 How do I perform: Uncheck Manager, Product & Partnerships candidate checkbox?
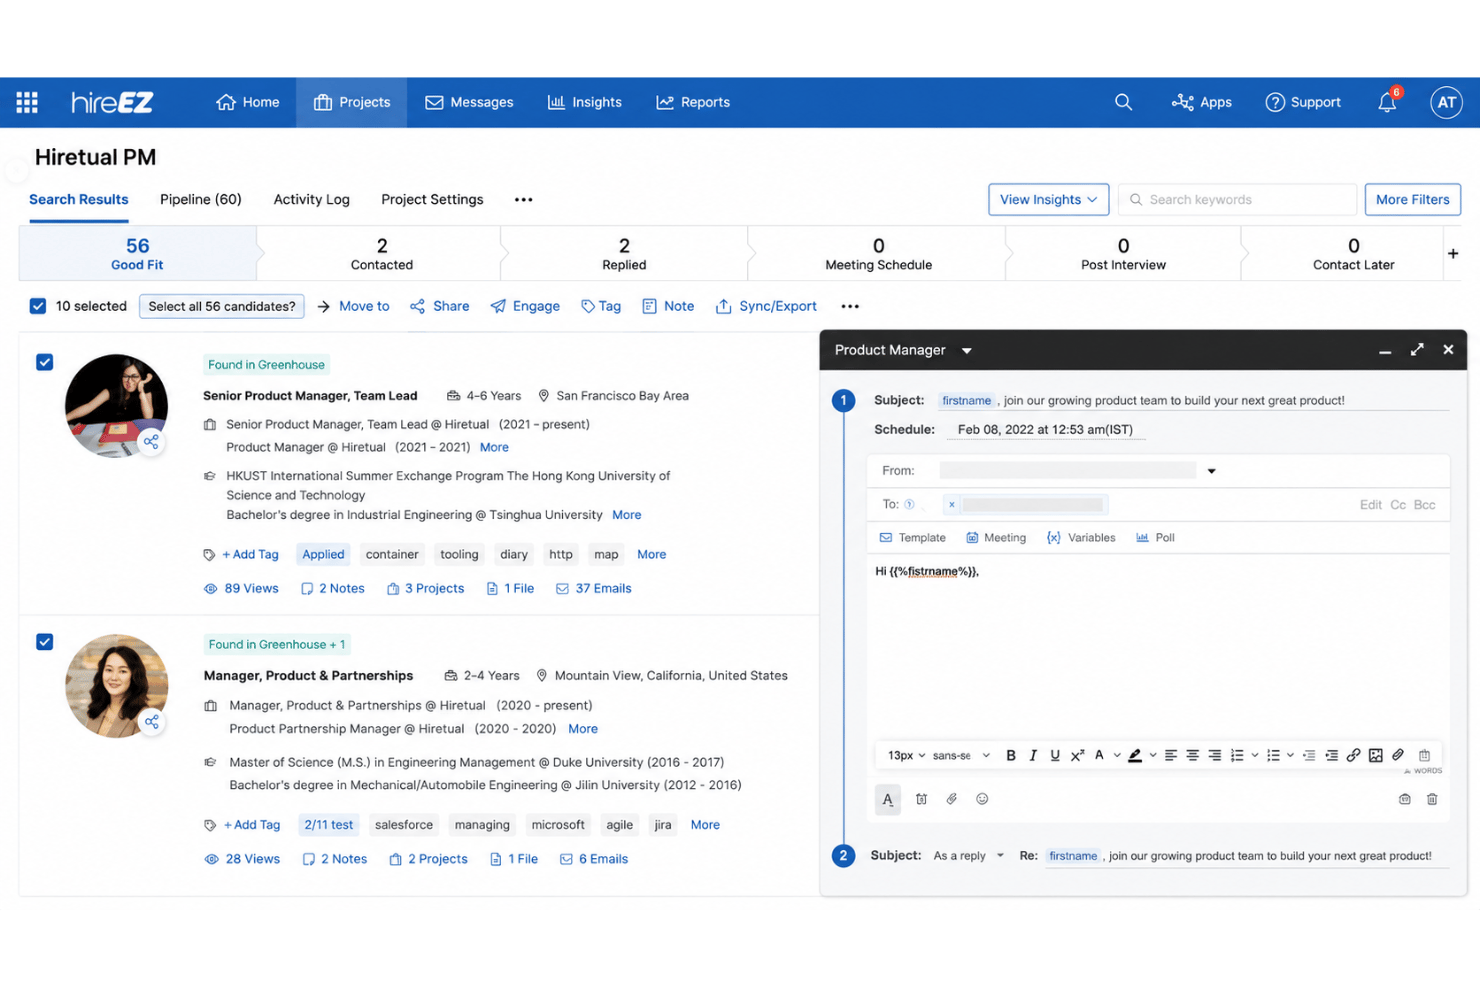[x=45, y=642]
